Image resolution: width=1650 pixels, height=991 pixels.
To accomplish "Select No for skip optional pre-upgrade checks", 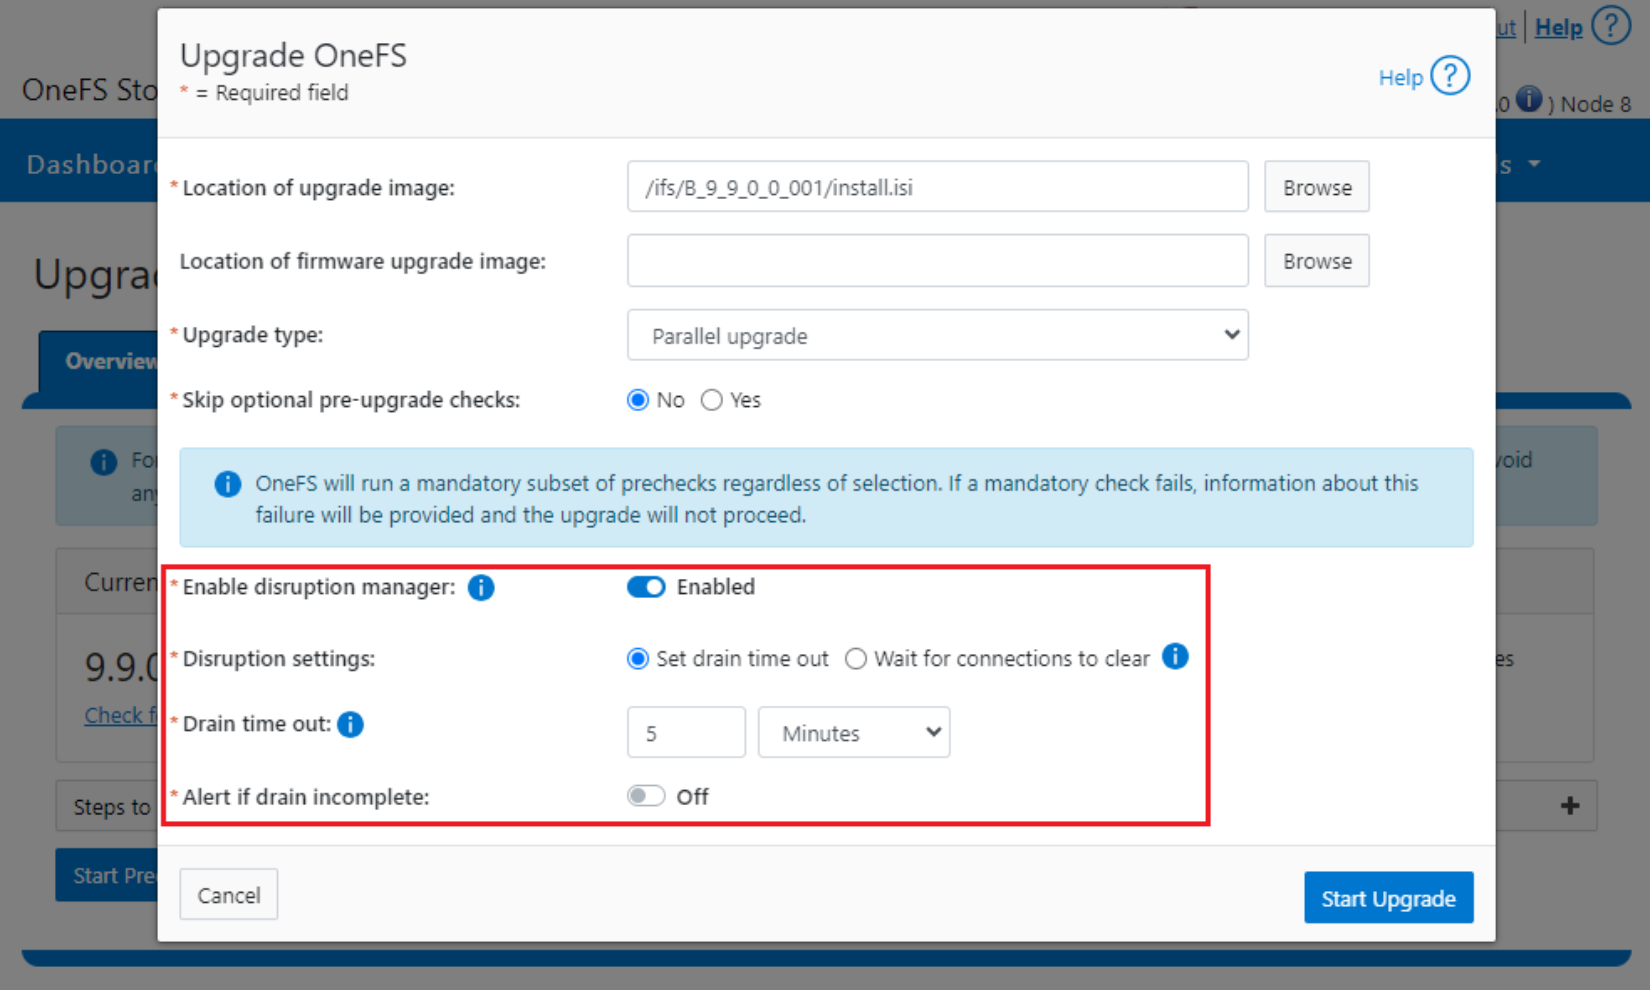I will click(638, 400).
